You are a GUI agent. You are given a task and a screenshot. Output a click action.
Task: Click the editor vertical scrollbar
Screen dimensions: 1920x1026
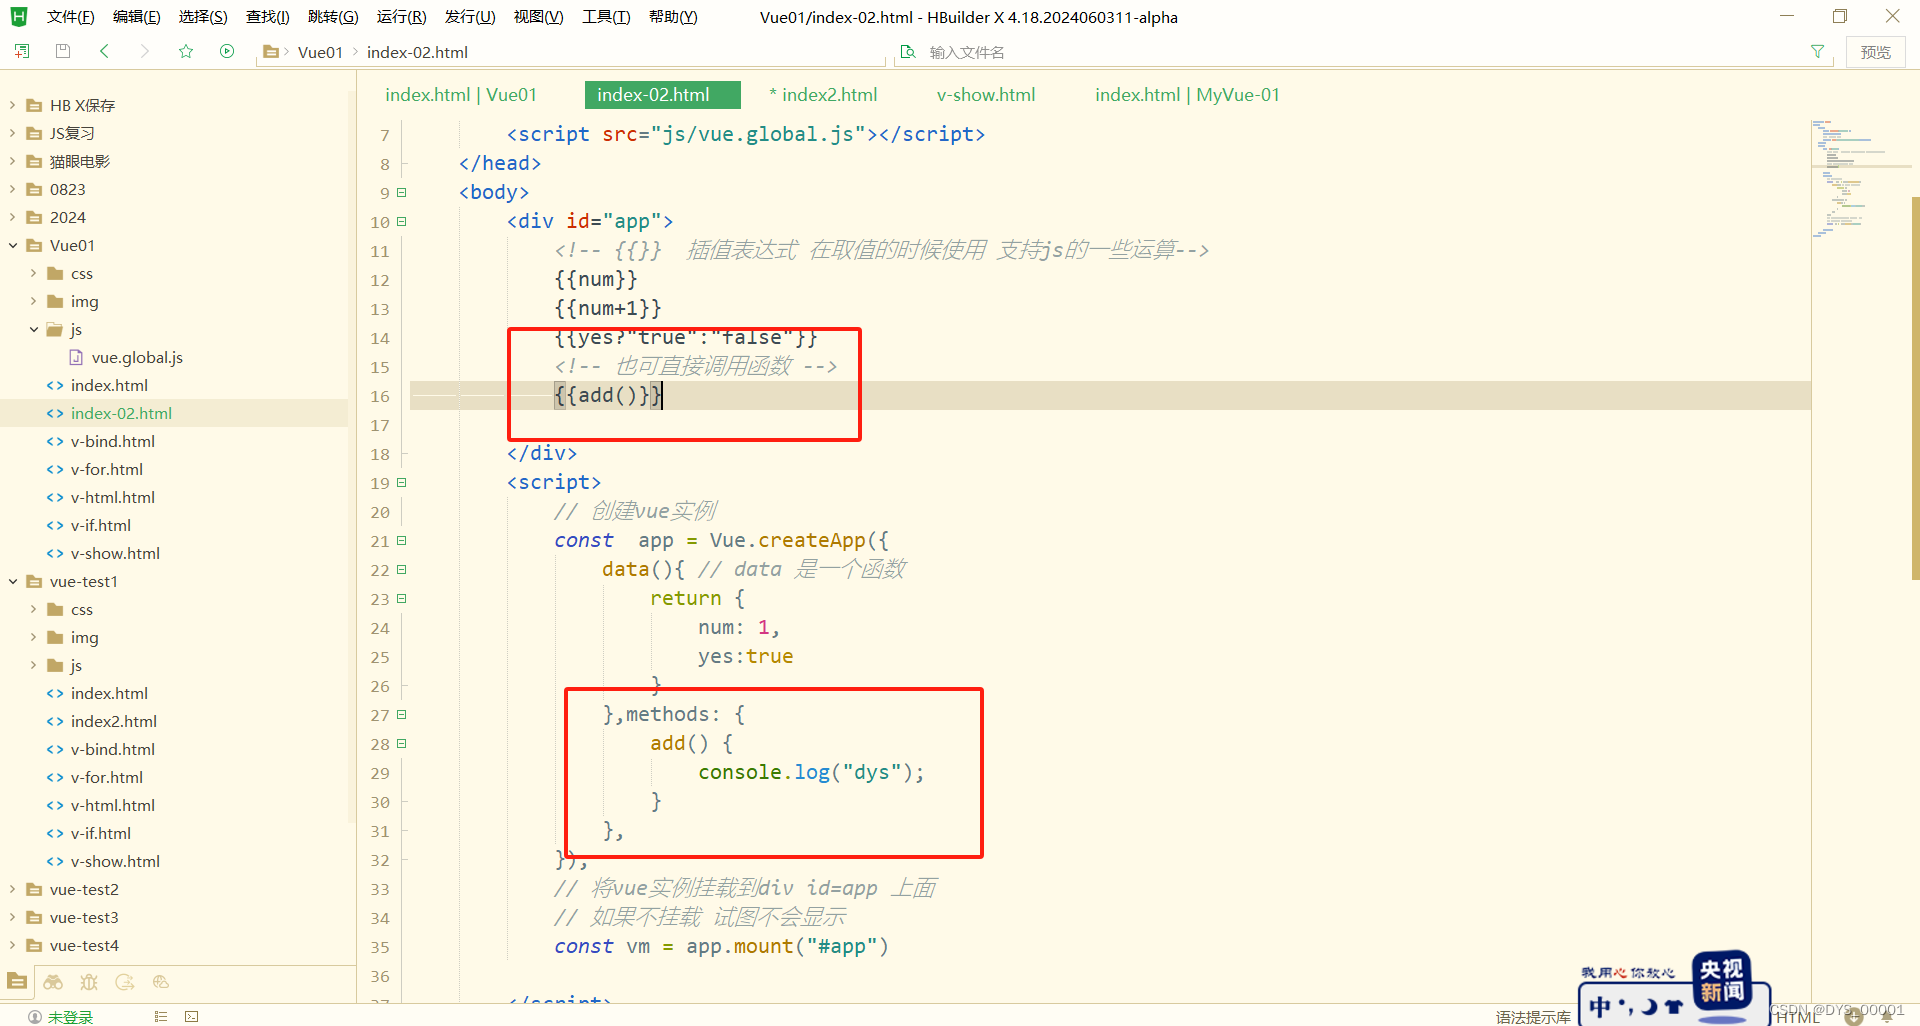coord(1915,388)
